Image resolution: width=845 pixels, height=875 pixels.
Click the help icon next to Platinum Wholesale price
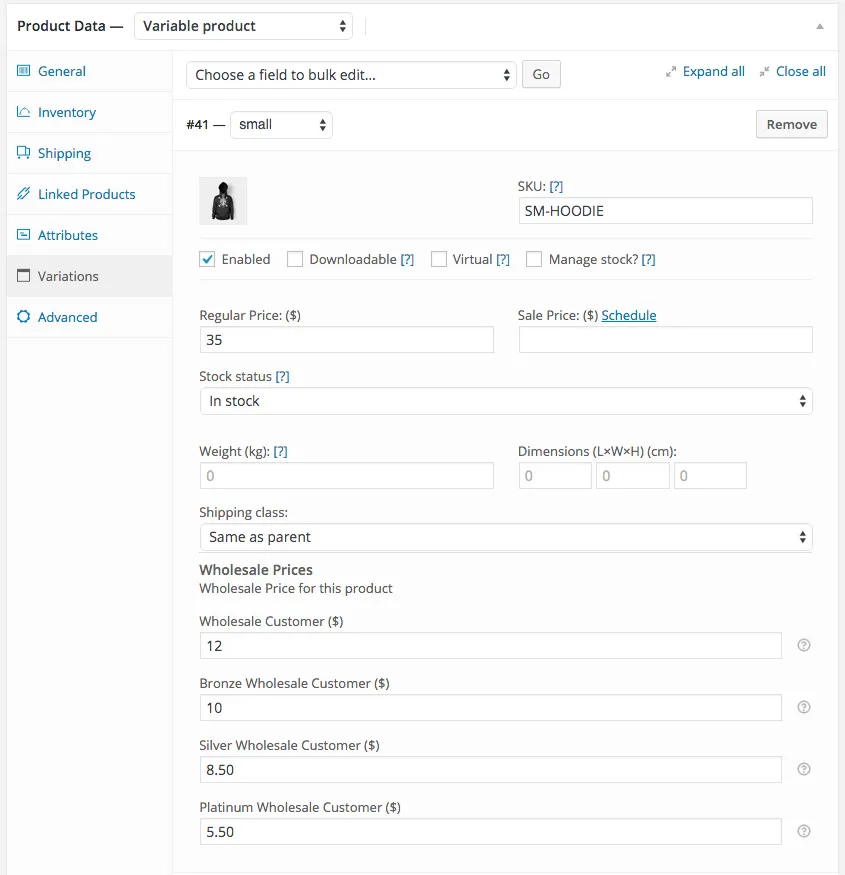803,831
